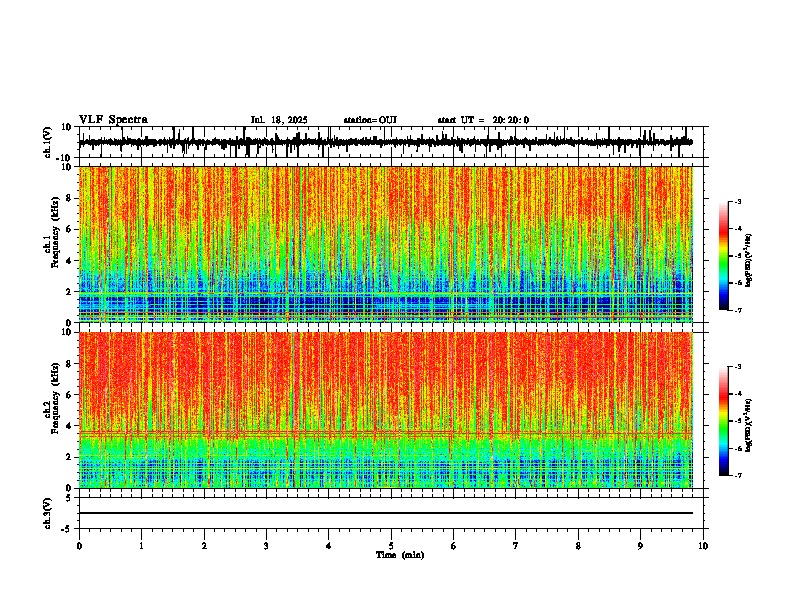Select the "Time (min)" axis title
The image size is (792, 612).
[400, 555]
